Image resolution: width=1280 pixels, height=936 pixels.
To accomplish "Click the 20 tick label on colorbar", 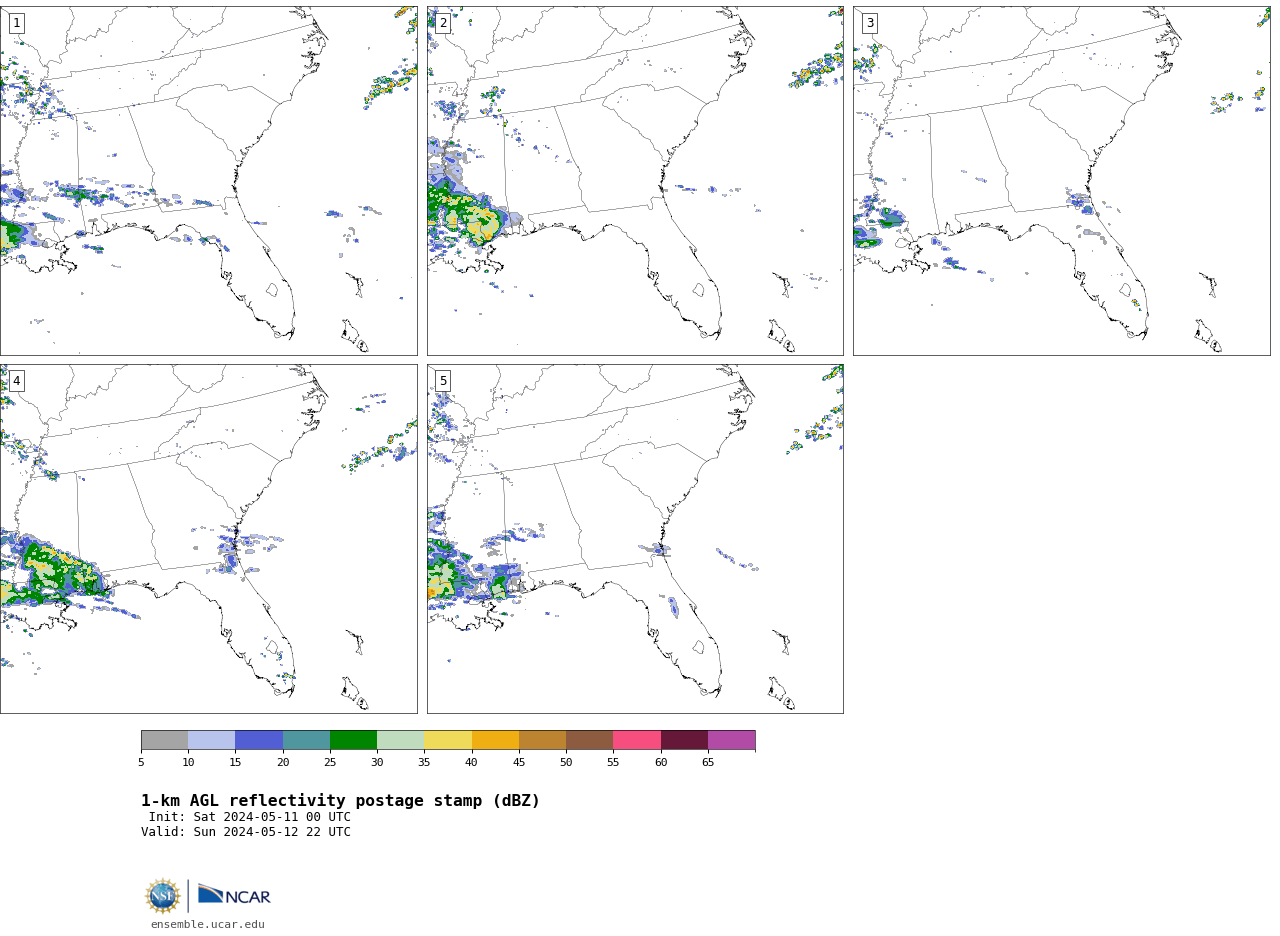I will point(283,763).
